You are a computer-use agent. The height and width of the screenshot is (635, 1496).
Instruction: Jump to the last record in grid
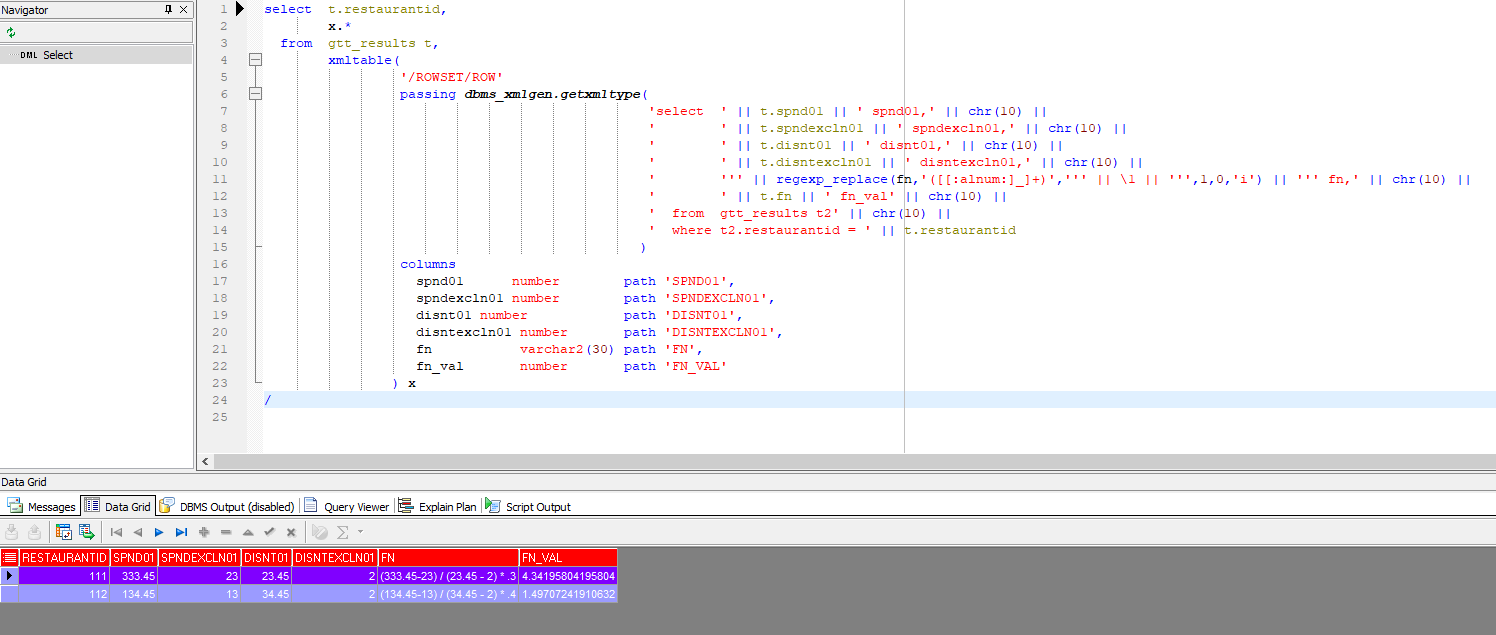pyautogui.click(x=181, y=532)
